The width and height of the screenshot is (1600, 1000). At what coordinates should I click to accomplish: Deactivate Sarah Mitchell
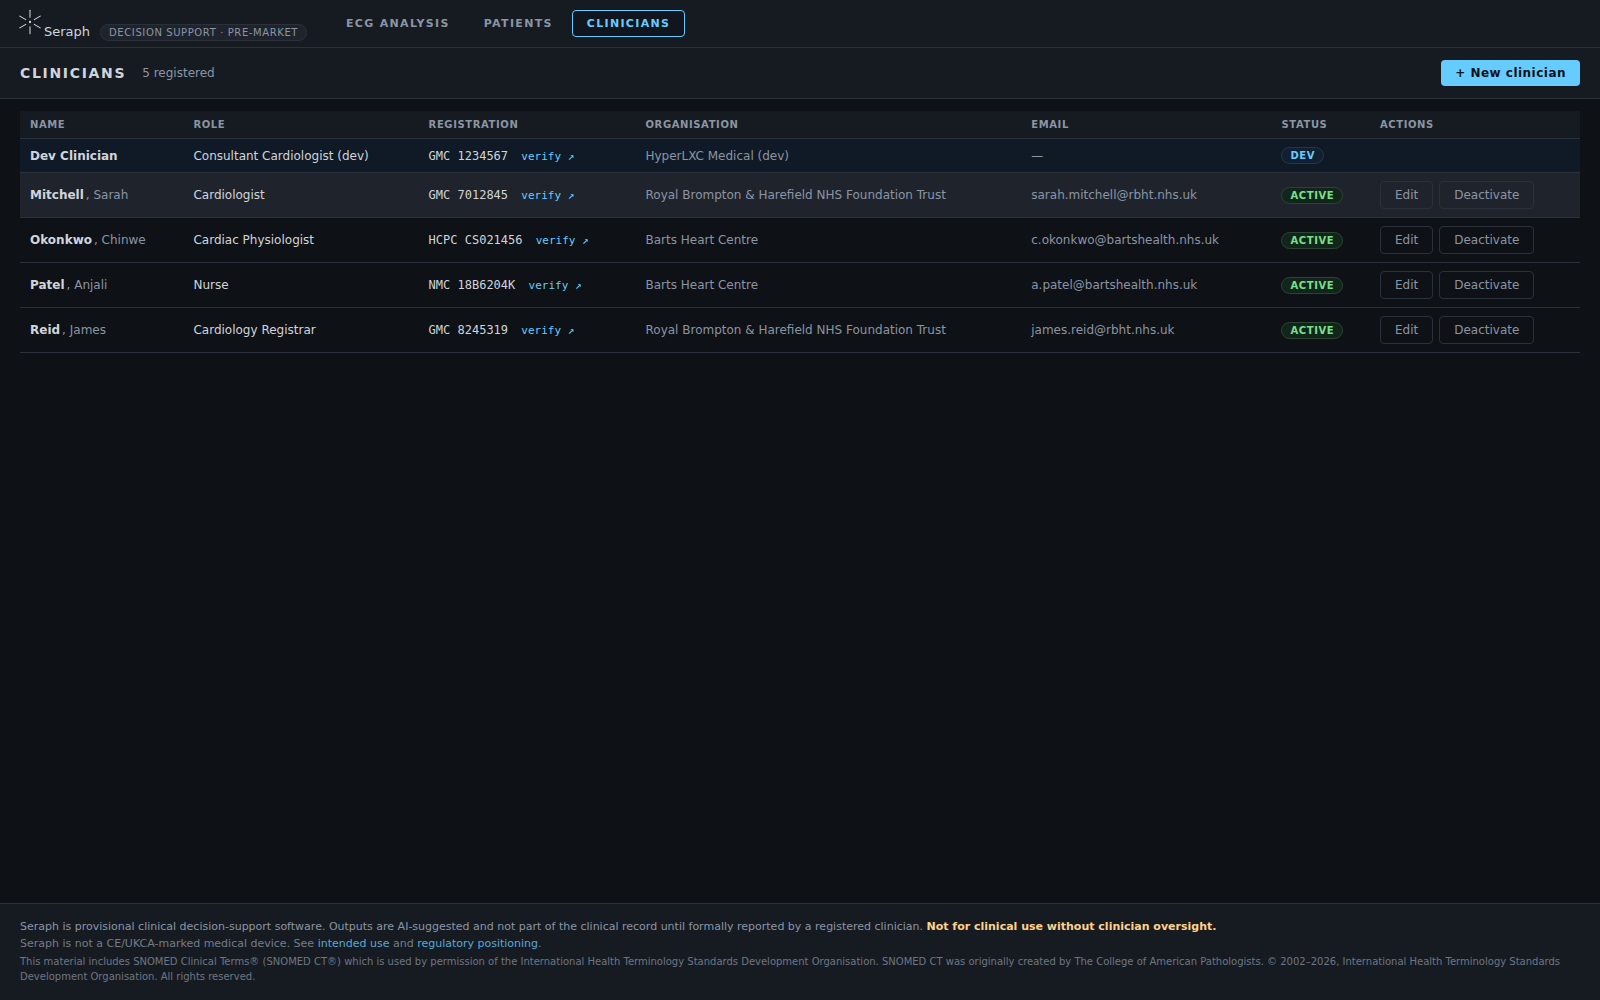1486,195
